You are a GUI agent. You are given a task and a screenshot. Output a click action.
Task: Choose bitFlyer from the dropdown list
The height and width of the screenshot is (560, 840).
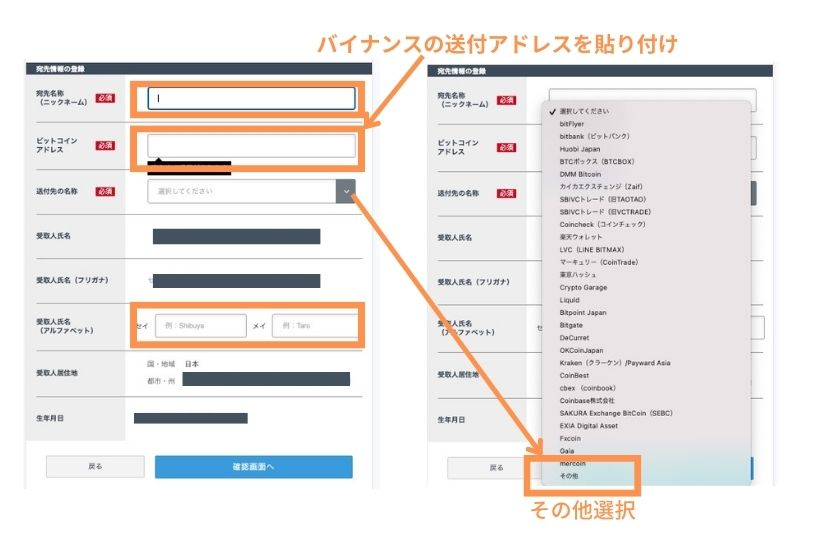[572, 124]
